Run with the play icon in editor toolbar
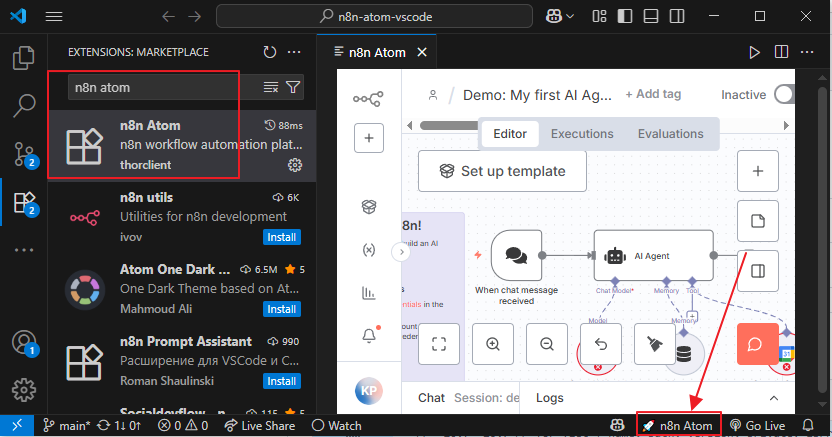Screen dimensions: 832x437 coord(754,52)
